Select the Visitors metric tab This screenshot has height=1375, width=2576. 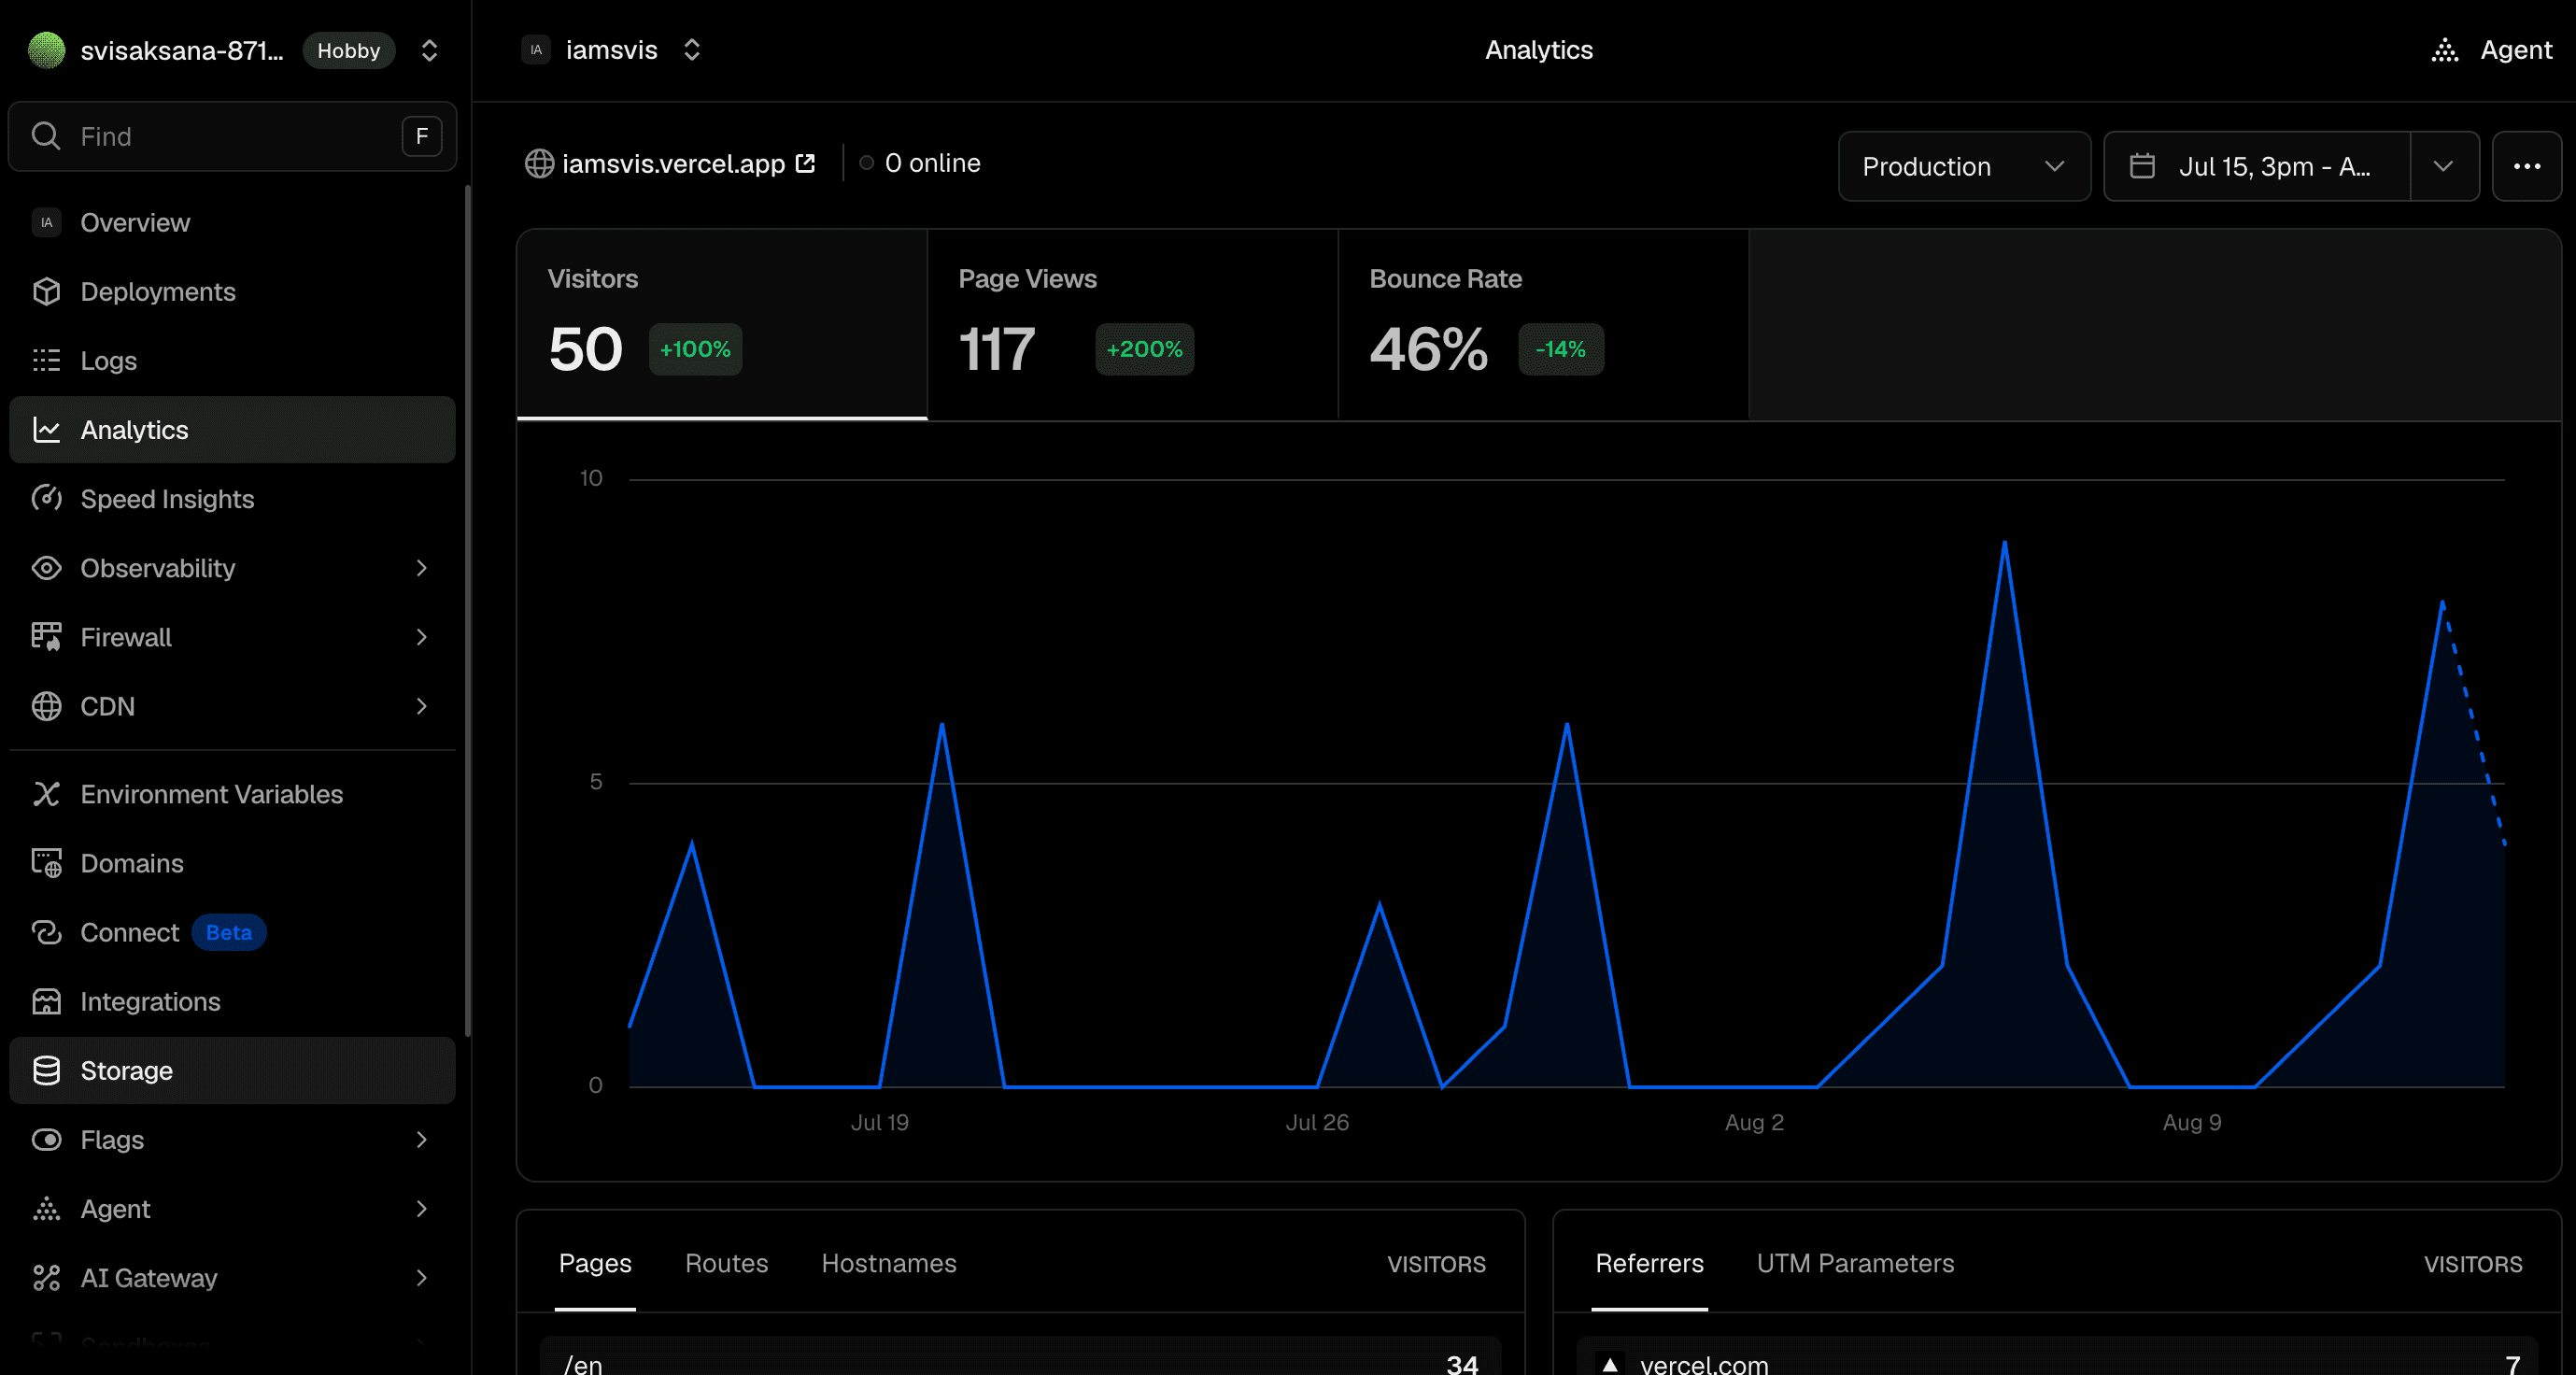(722, 324)
